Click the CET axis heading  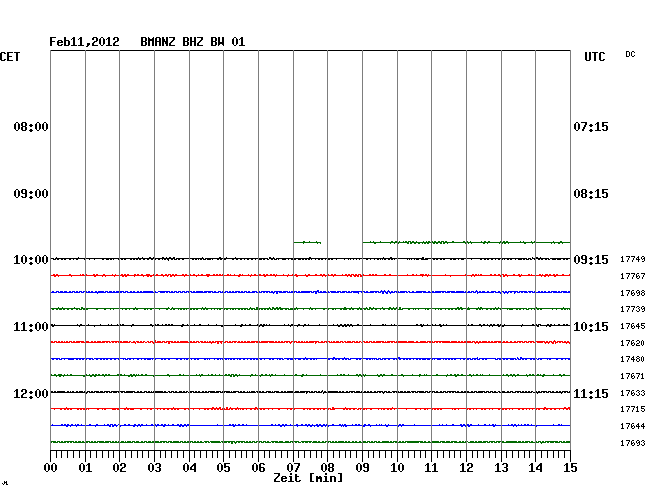click(x=10, y=57)
